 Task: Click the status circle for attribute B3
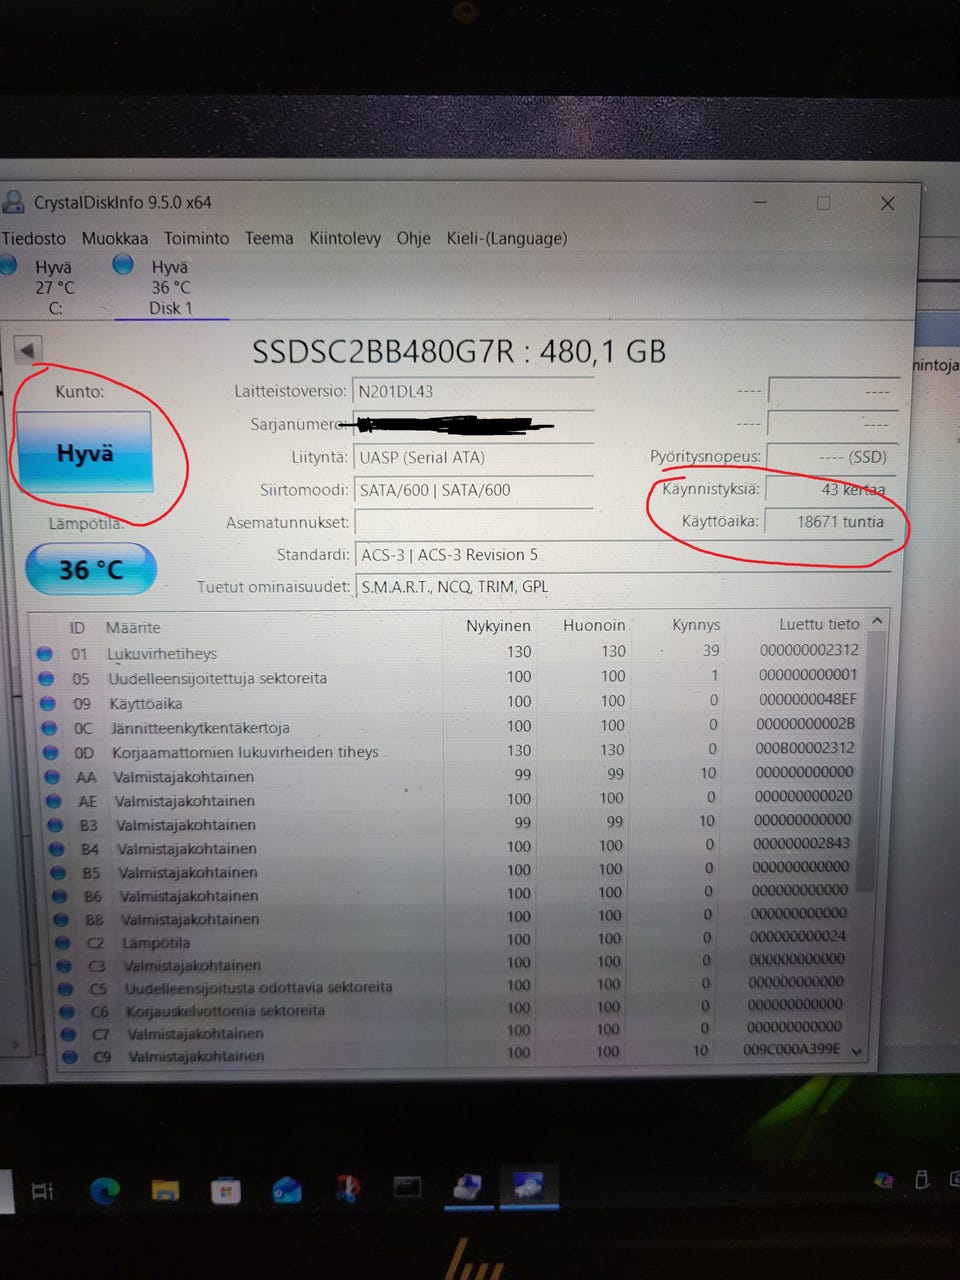(x=57, y=825)
